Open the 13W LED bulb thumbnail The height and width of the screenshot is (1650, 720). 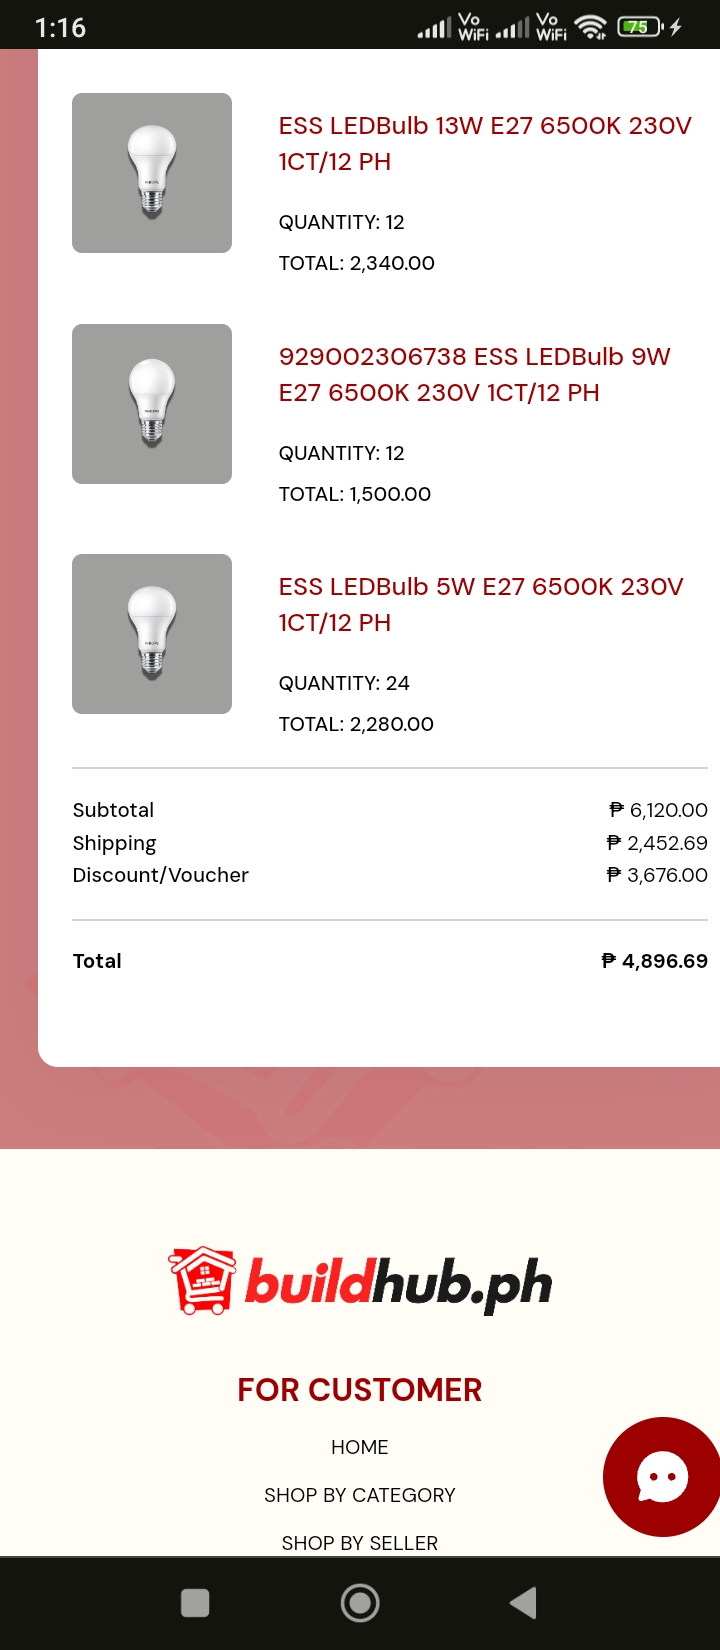click(x=152, y=173)
